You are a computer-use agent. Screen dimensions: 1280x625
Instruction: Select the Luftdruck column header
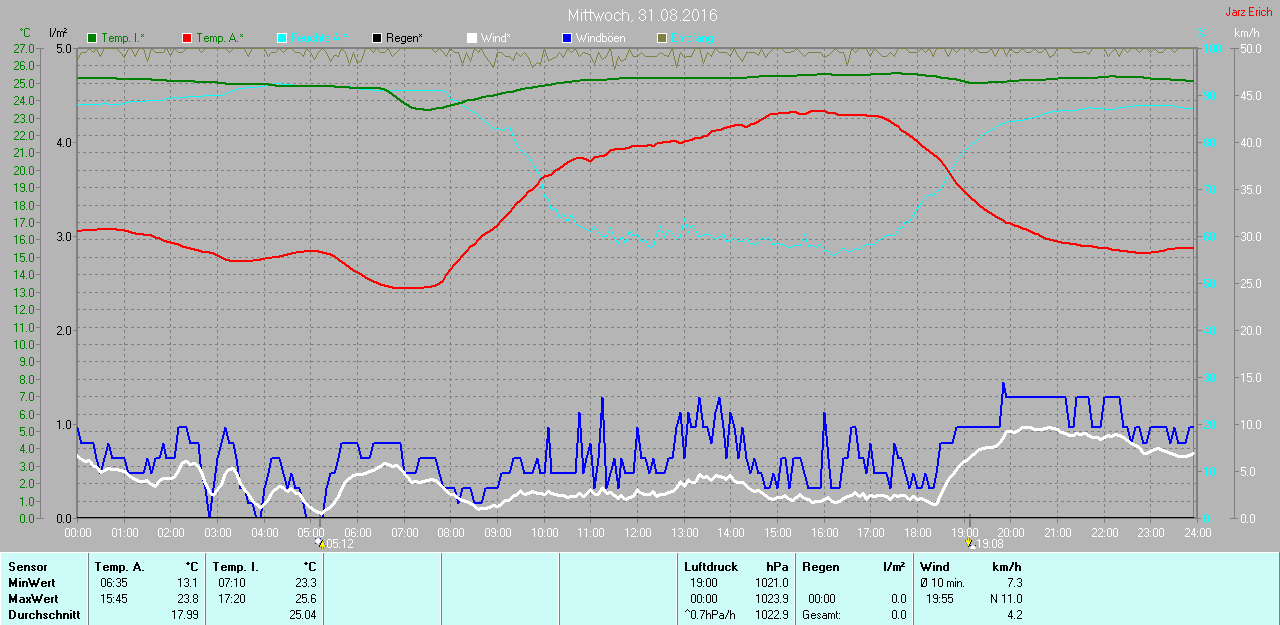(711, 567)
